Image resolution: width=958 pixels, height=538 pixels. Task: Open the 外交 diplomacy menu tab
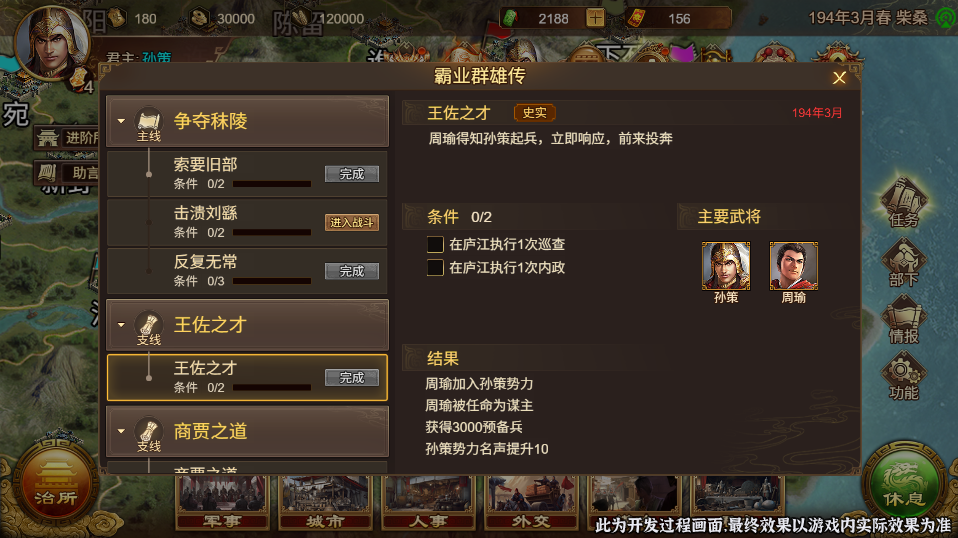point(531,502)
